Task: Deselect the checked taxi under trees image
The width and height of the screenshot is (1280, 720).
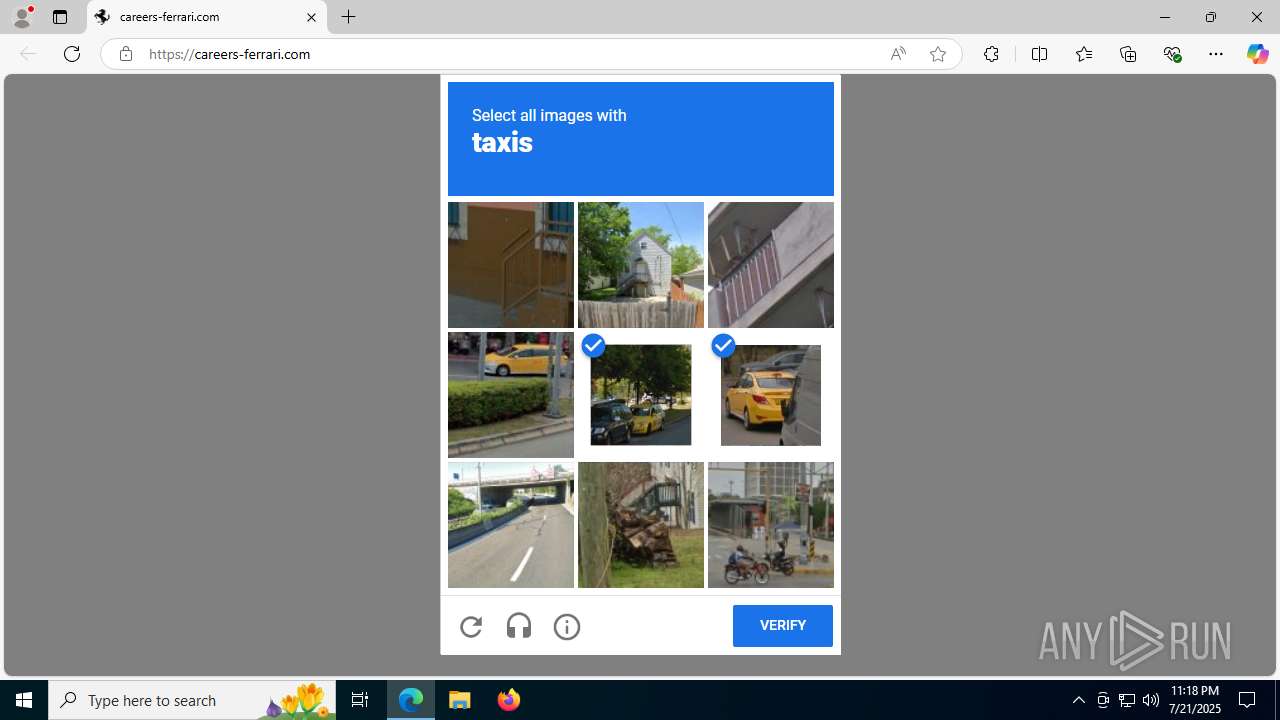Action: tap(641, 395)
